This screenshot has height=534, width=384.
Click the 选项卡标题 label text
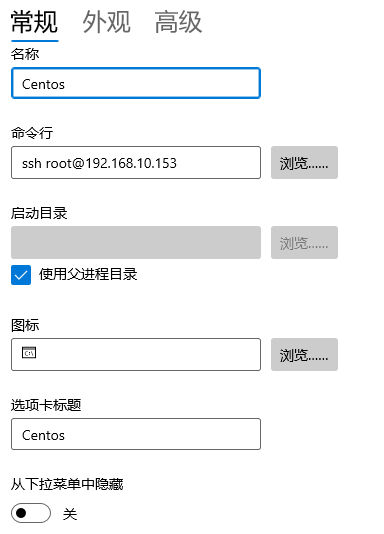[46, 405]
